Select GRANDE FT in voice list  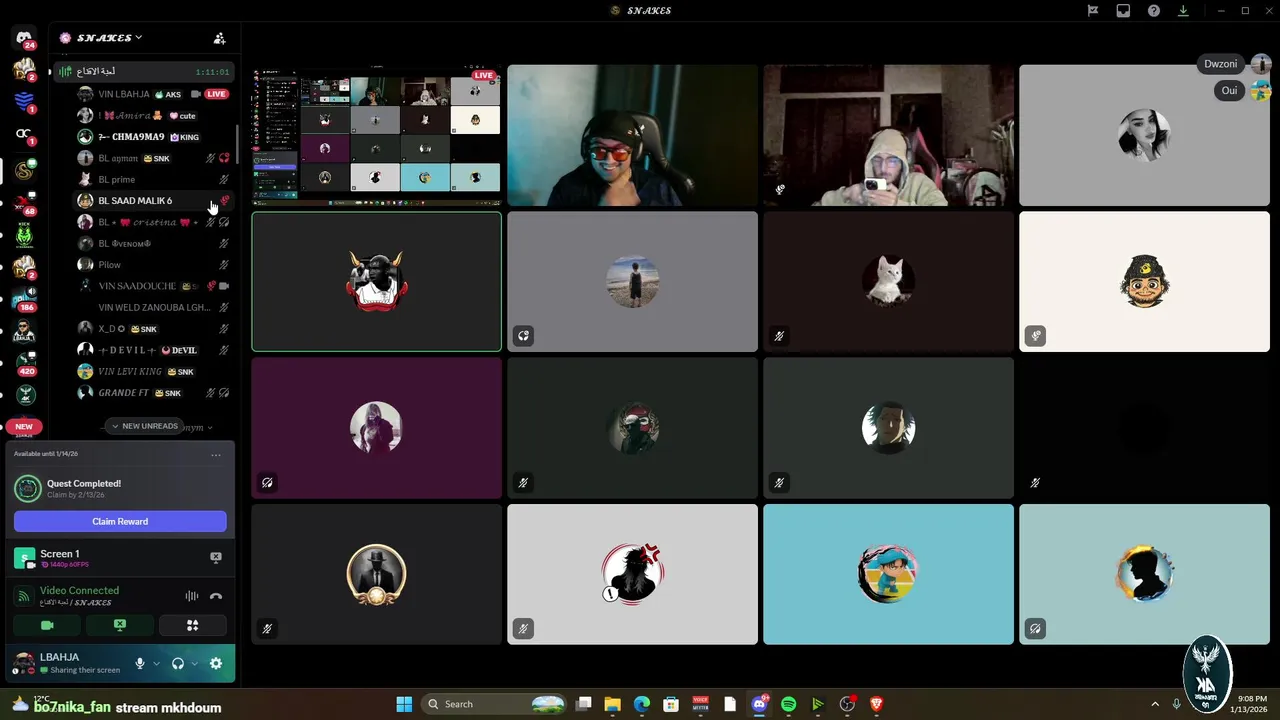155,393
